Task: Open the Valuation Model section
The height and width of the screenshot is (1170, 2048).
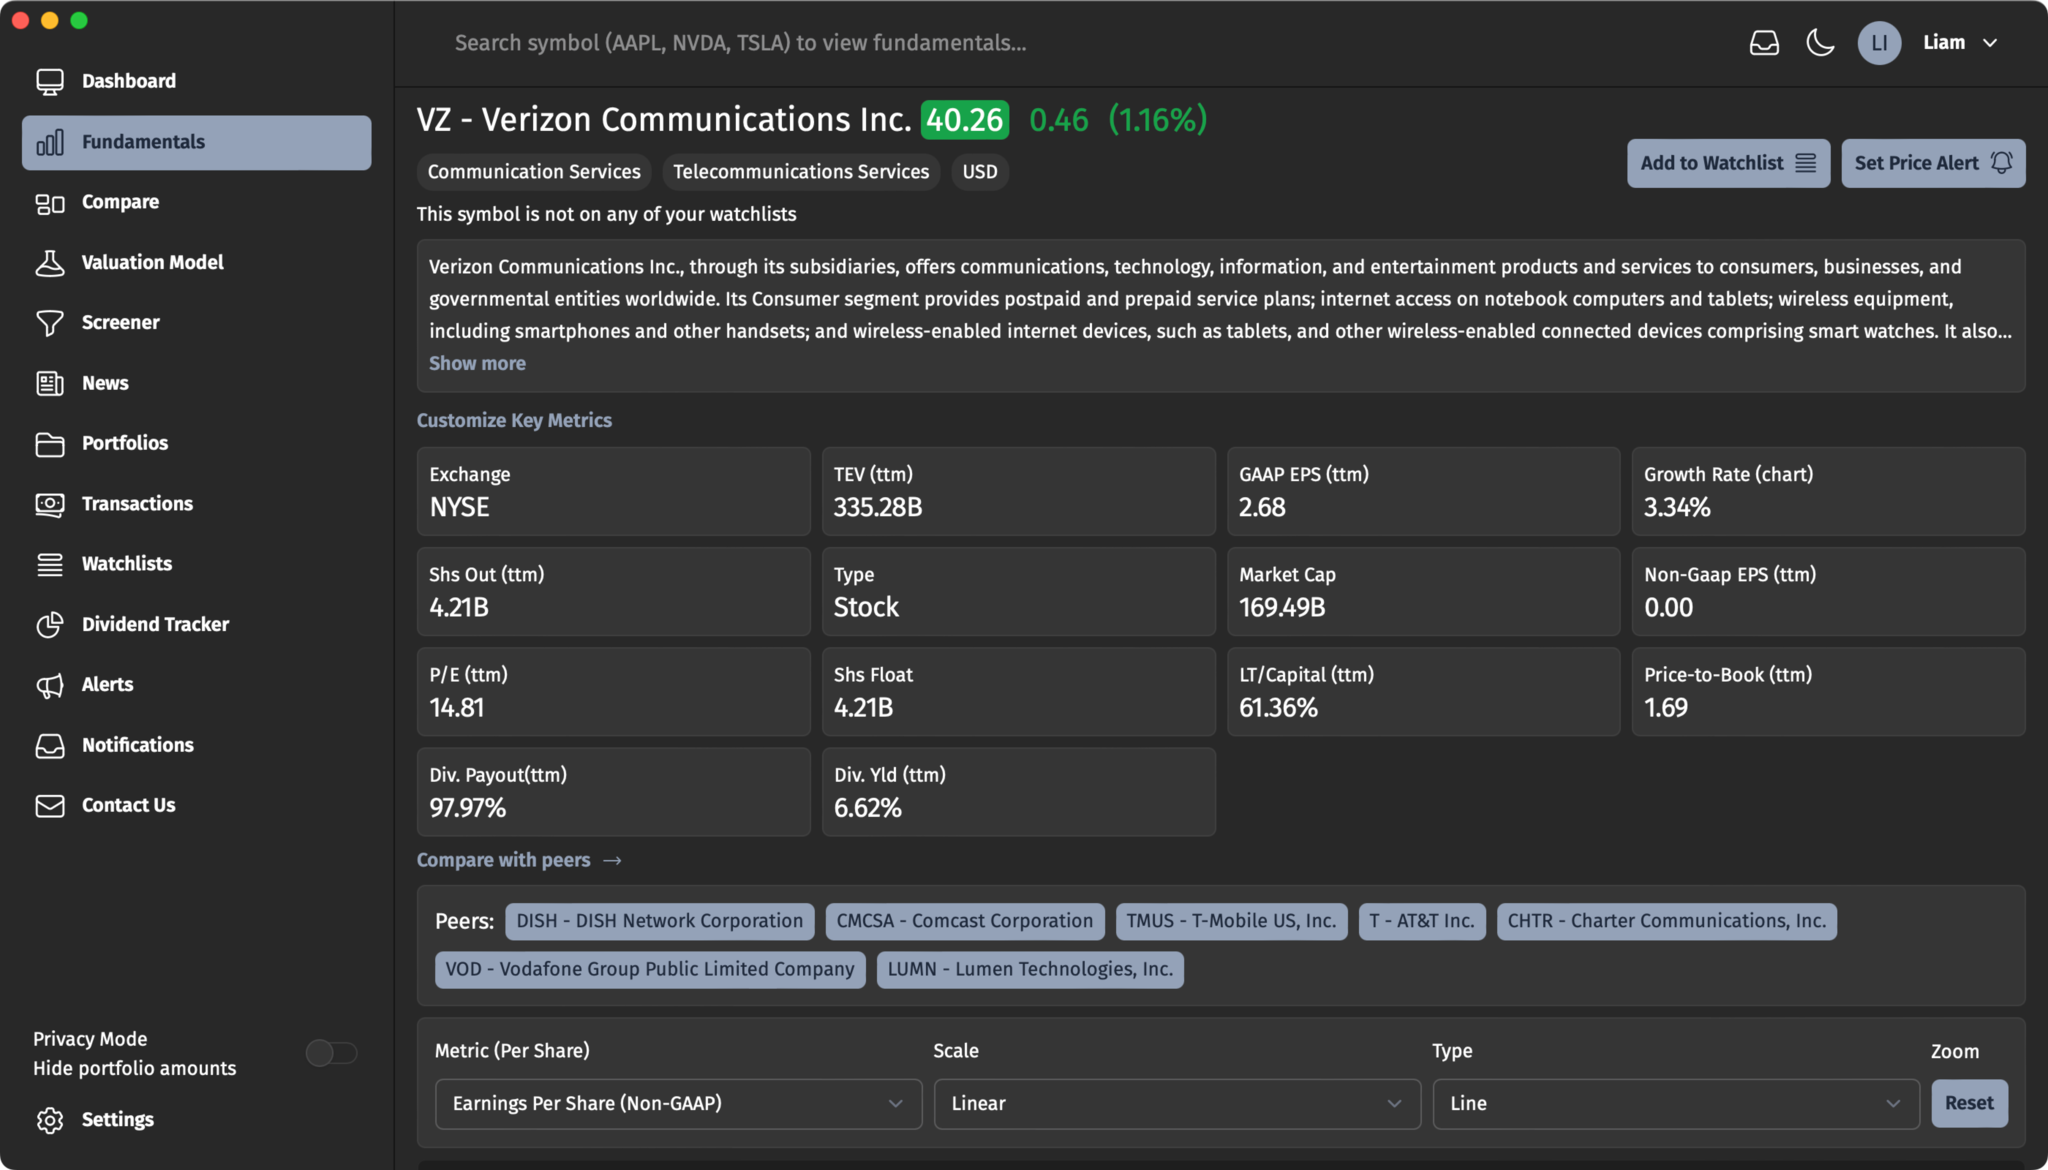Action: pyautogui.click(x=196, y=262)
